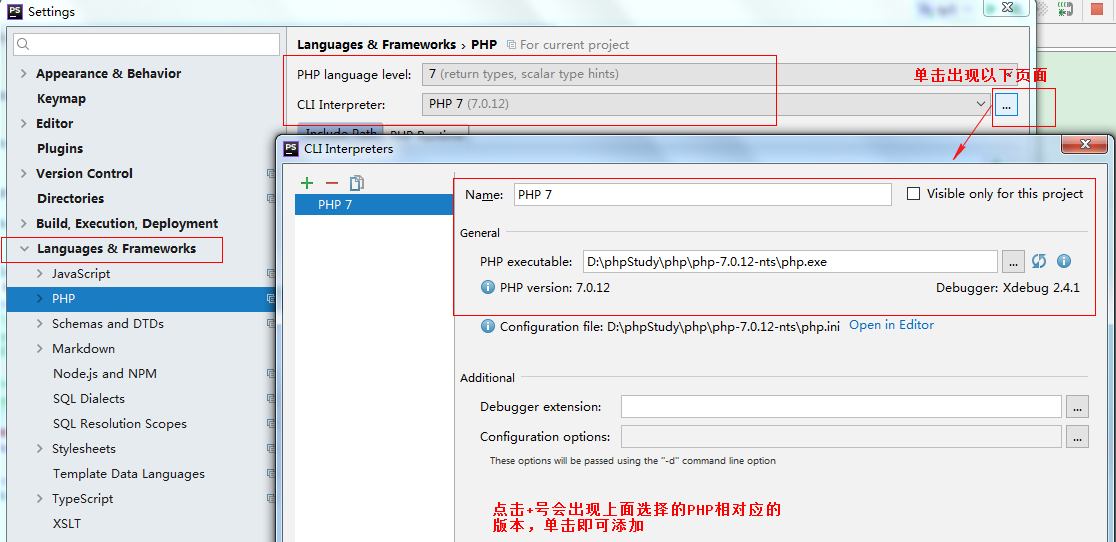Expand the Editor section
1116x542 pixels.
(x=24, y=123)
